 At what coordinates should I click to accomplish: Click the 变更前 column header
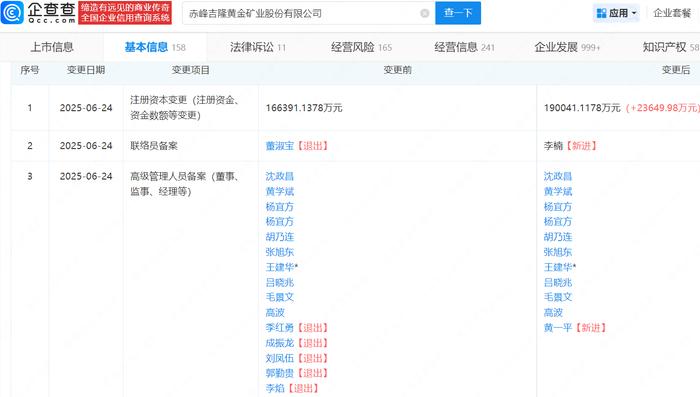coord(397,70)
